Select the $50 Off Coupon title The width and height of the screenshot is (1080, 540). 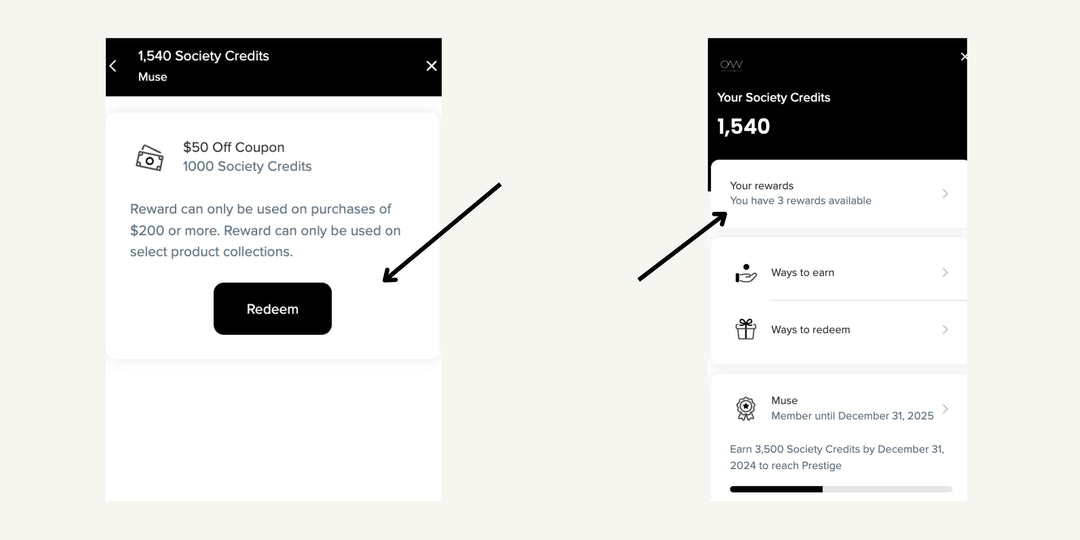pyautogui.click(x=233, y=147)
